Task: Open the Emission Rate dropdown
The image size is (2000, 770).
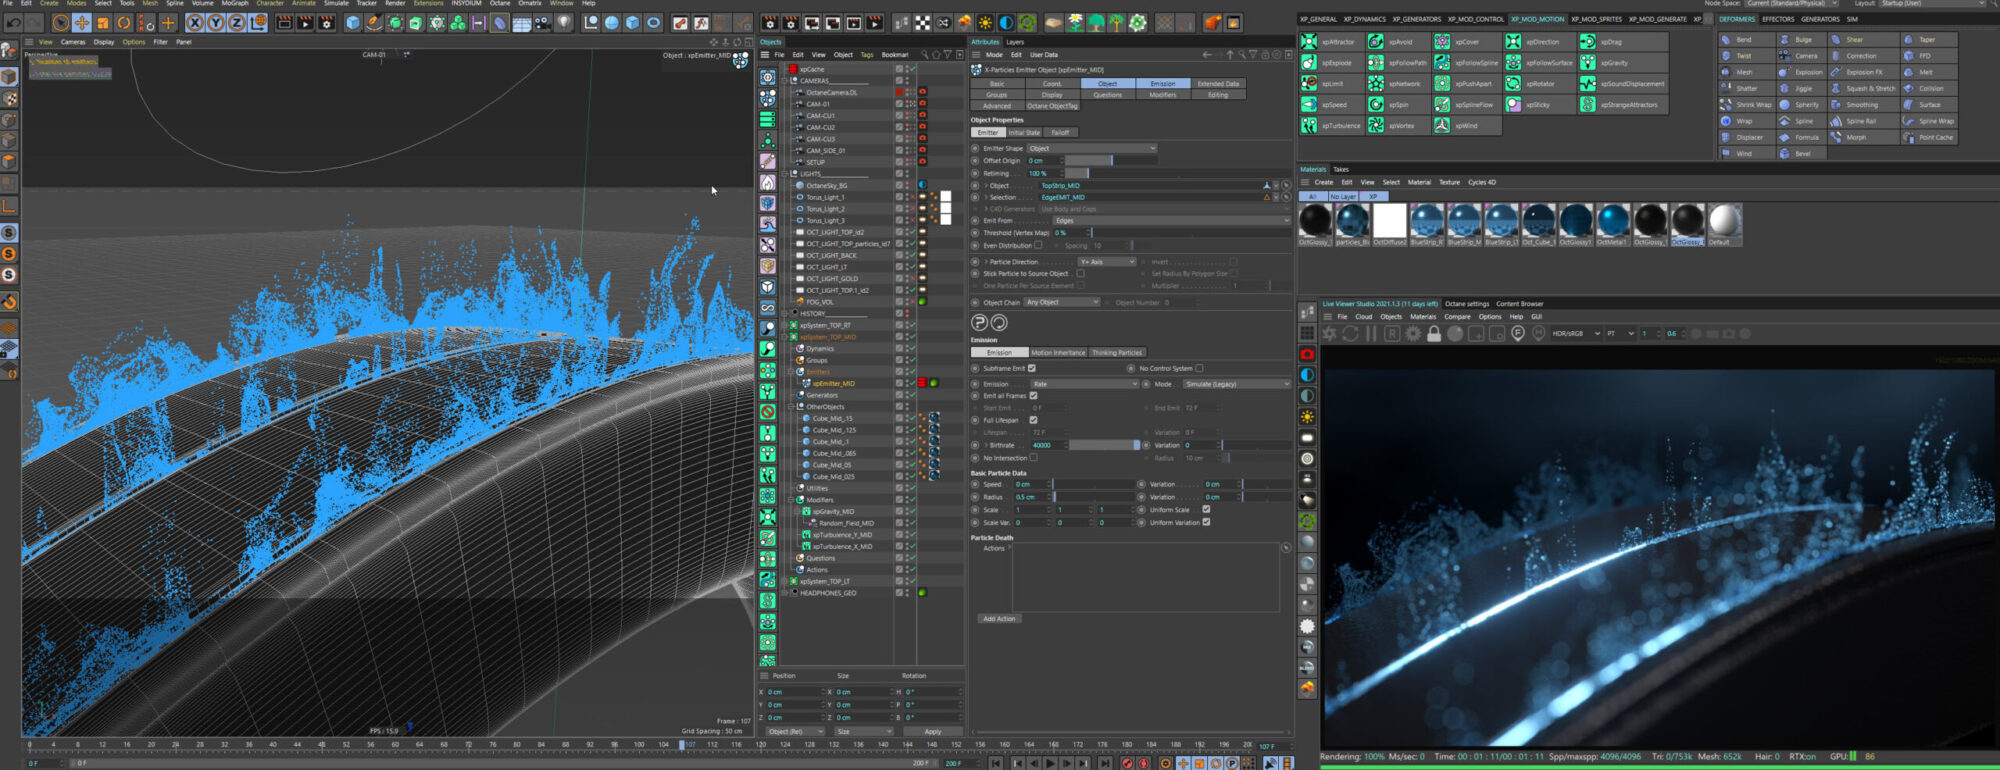Action: (x=1085, y=384)
